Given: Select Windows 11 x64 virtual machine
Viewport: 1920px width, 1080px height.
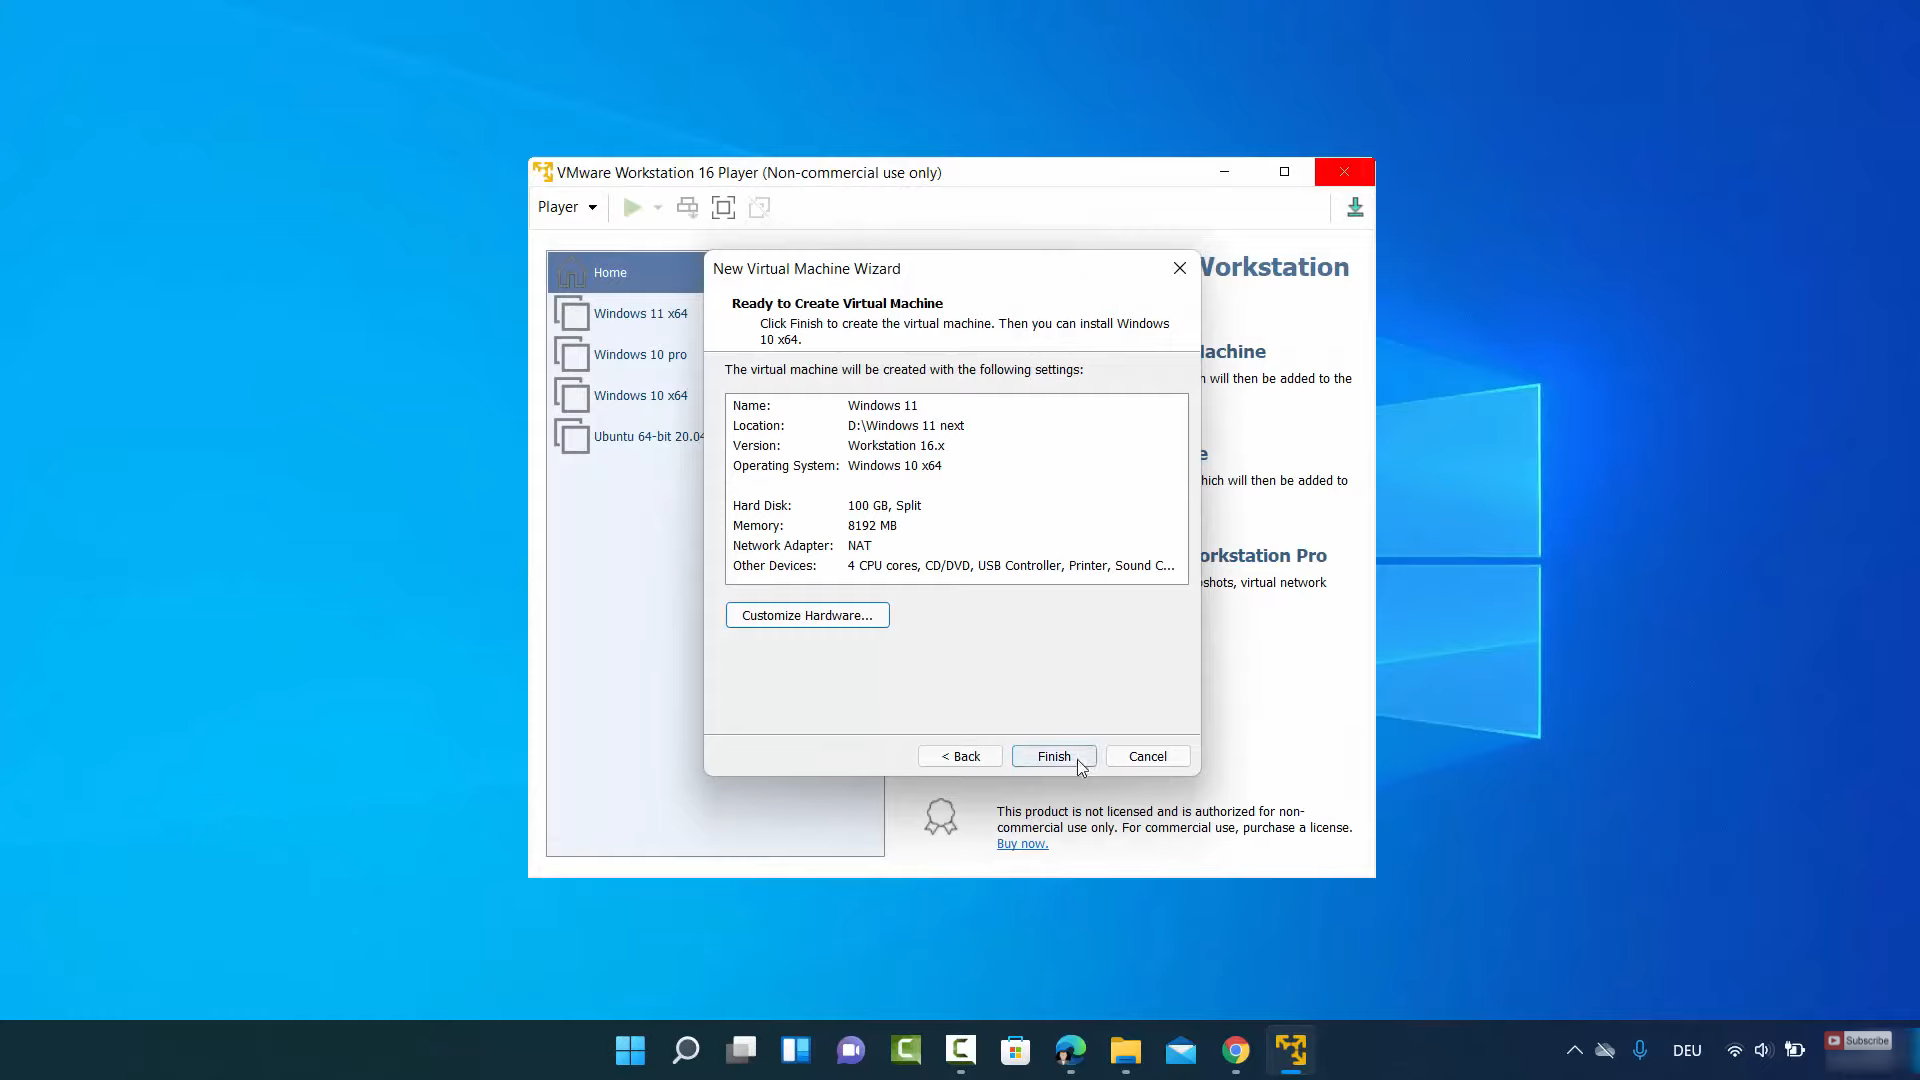Looking at the screenshot, I should (x=640, y=313).
